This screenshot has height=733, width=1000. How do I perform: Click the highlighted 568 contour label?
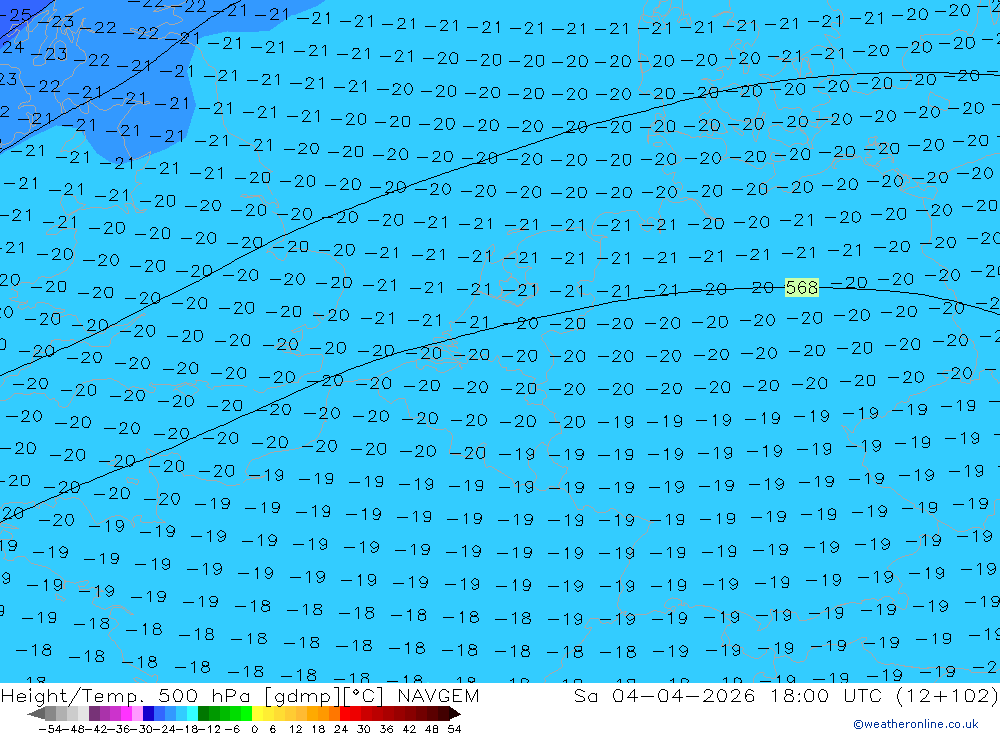click(x=802, y=288)
